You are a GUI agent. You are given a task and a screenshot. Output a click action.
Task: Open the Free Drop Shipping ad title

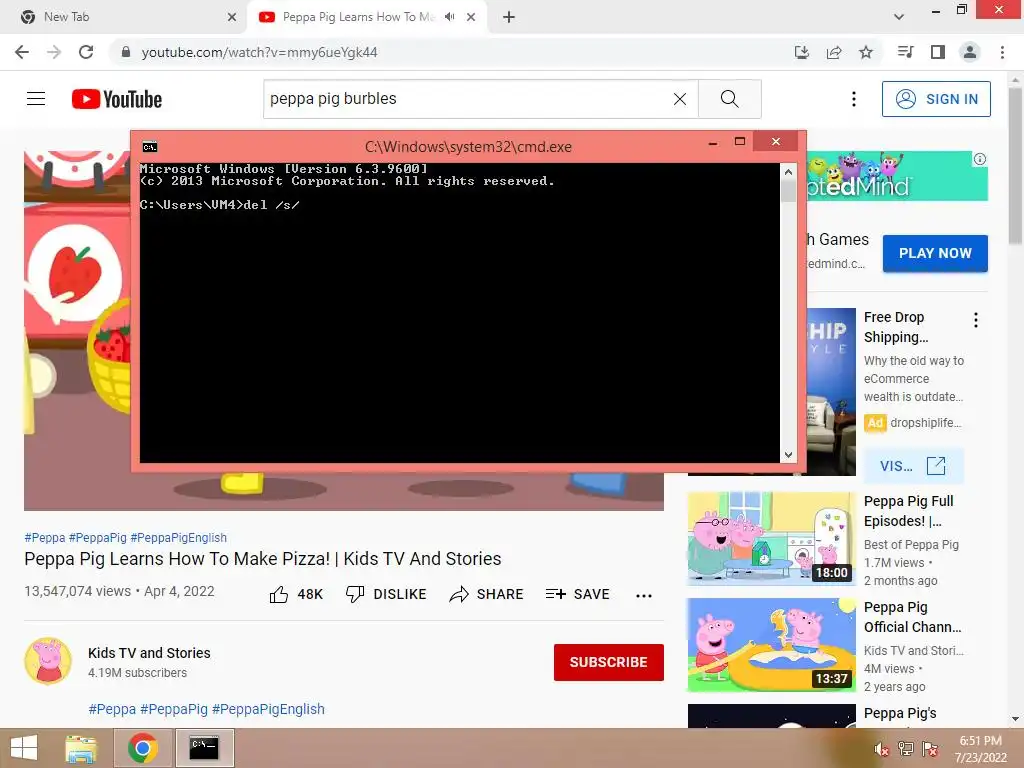tap(895, 327)
